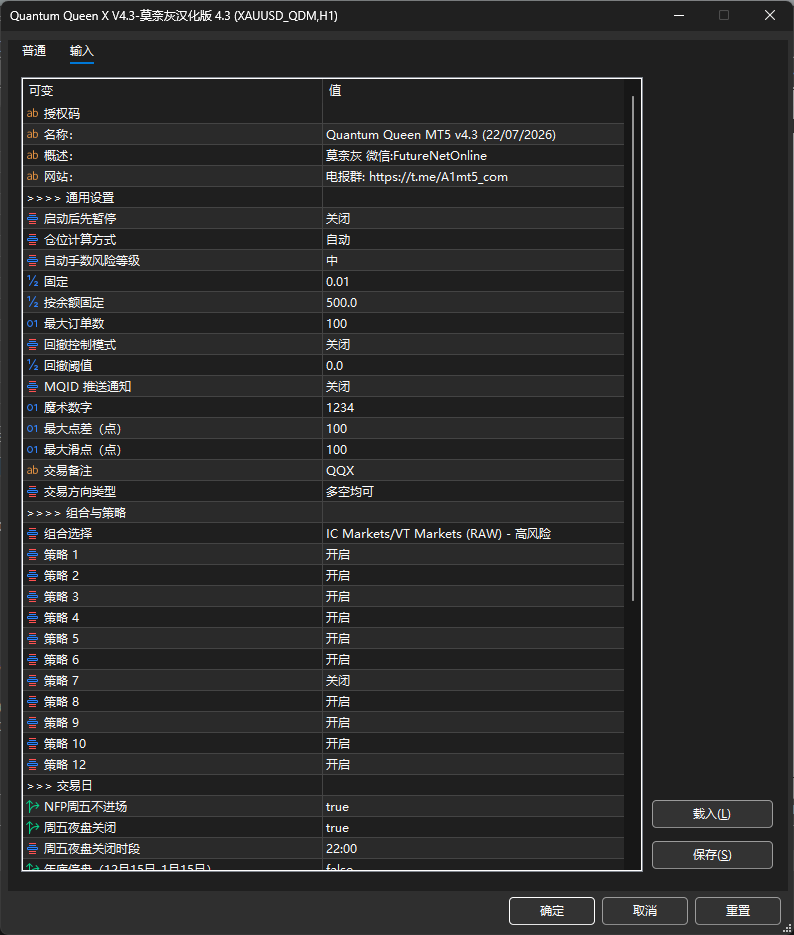Select the >>> 交易日 section row

(x=323, y=786)
